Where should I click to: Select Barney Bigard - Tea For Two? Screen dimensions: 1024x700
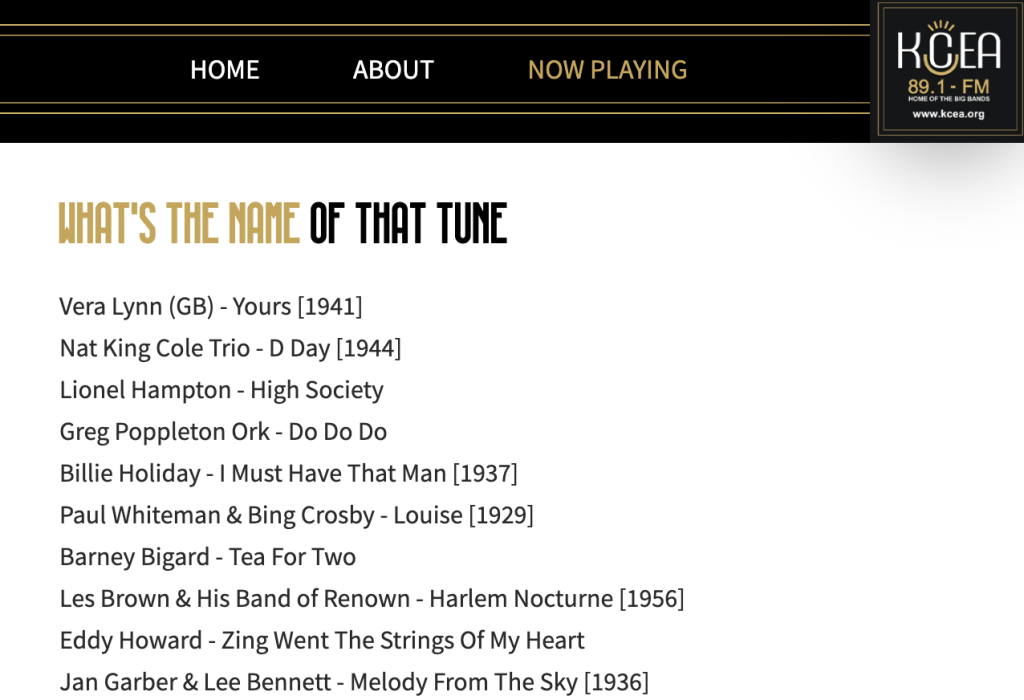pos(208,557)
